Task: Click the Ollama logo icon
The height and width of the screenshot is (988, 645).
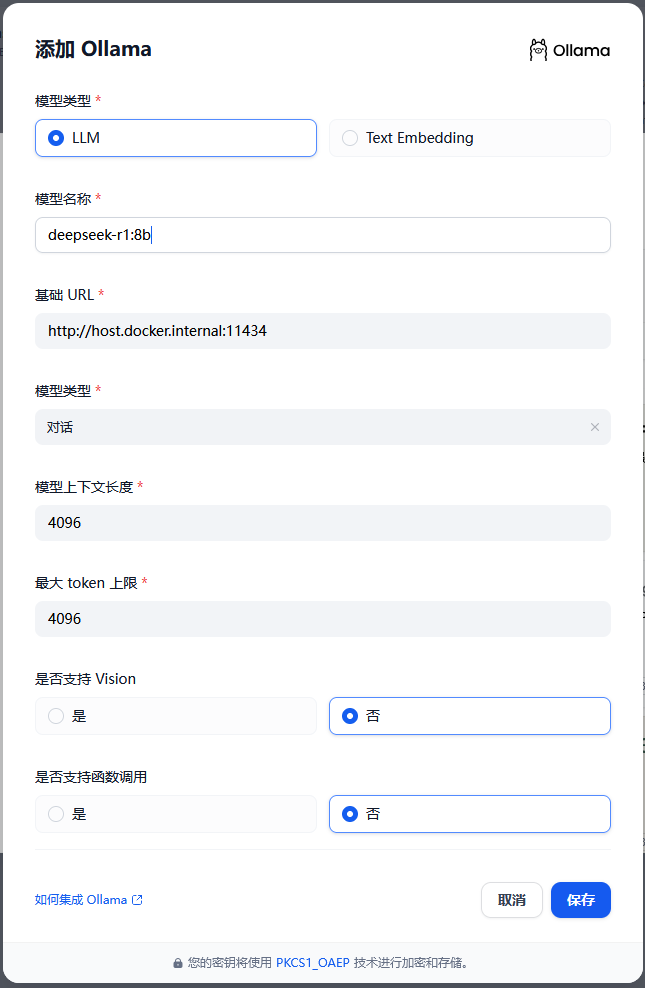Action: pos(538,50)
